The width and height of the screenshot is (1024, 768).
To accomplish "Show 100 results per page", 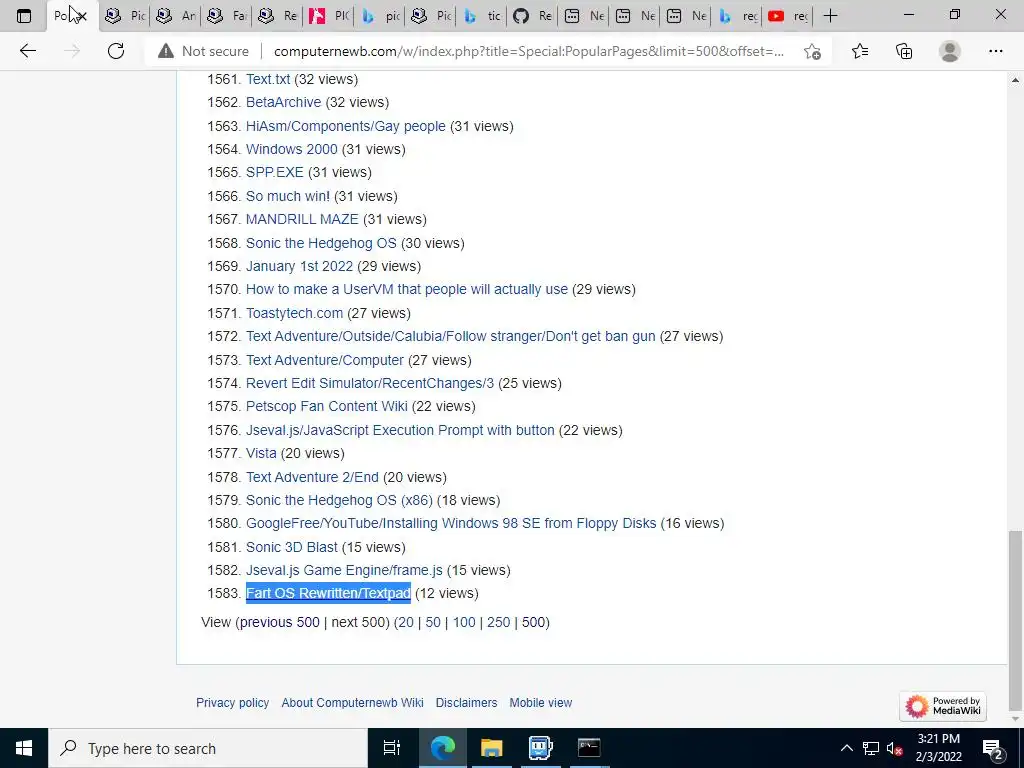I will pos(464,622).
